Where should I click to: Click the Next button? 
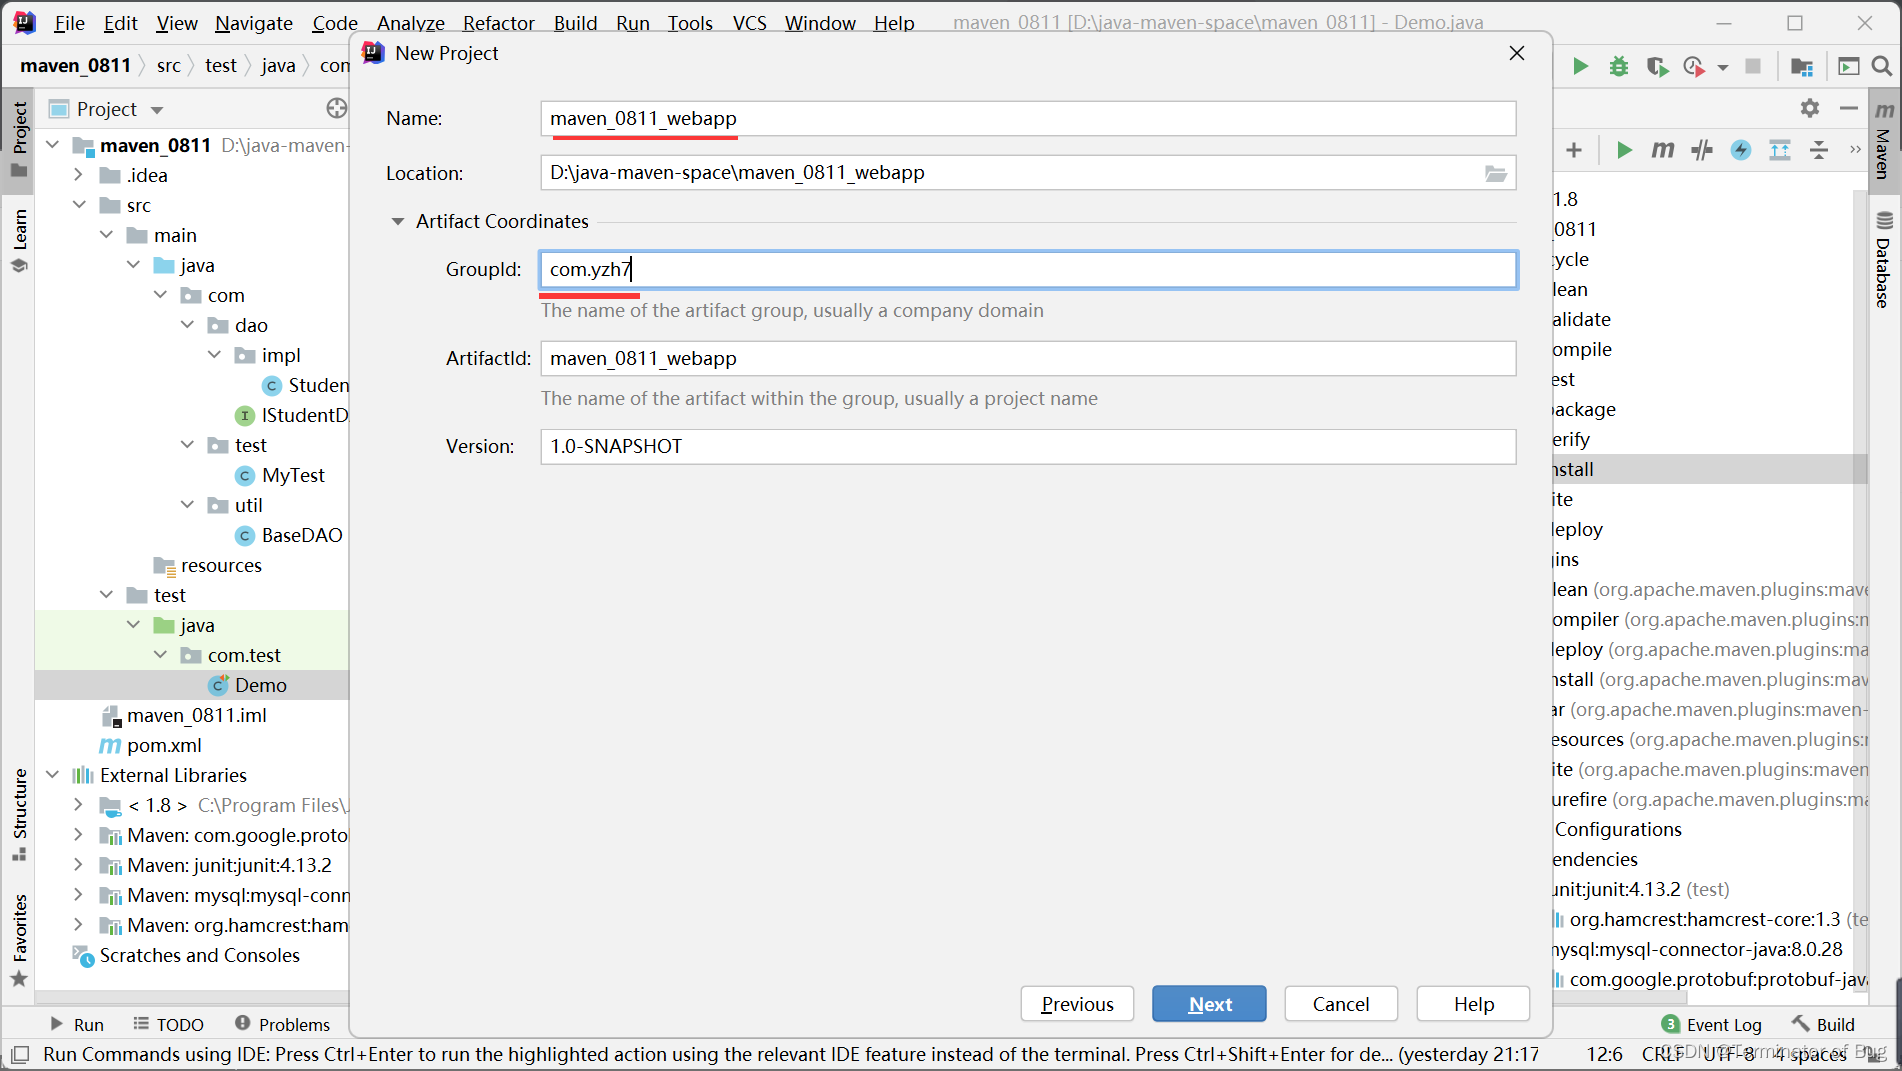(x=1209, y=1004)
